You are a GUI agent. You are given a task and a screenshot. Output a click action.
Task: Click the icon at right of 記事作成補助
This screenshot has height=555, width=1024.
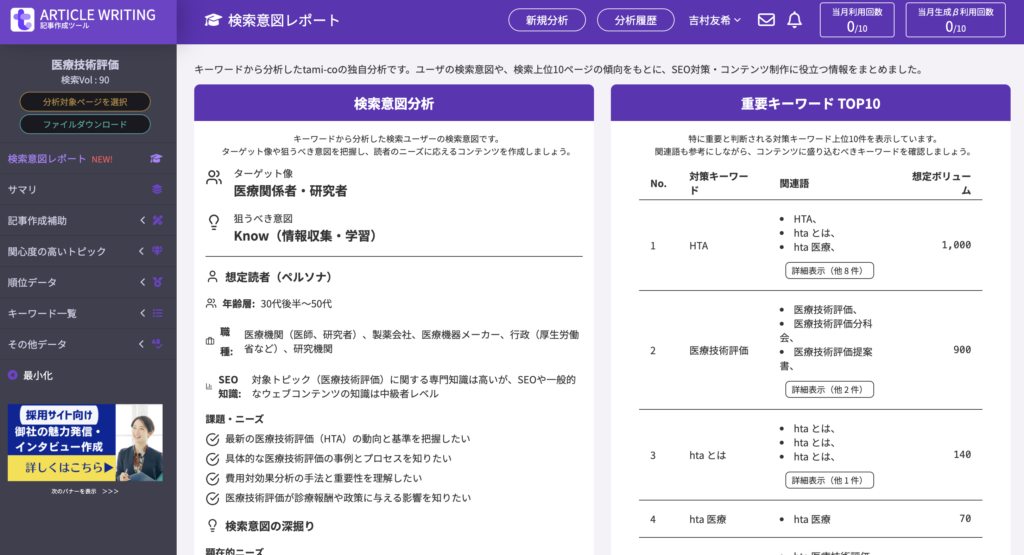point(157,220)
